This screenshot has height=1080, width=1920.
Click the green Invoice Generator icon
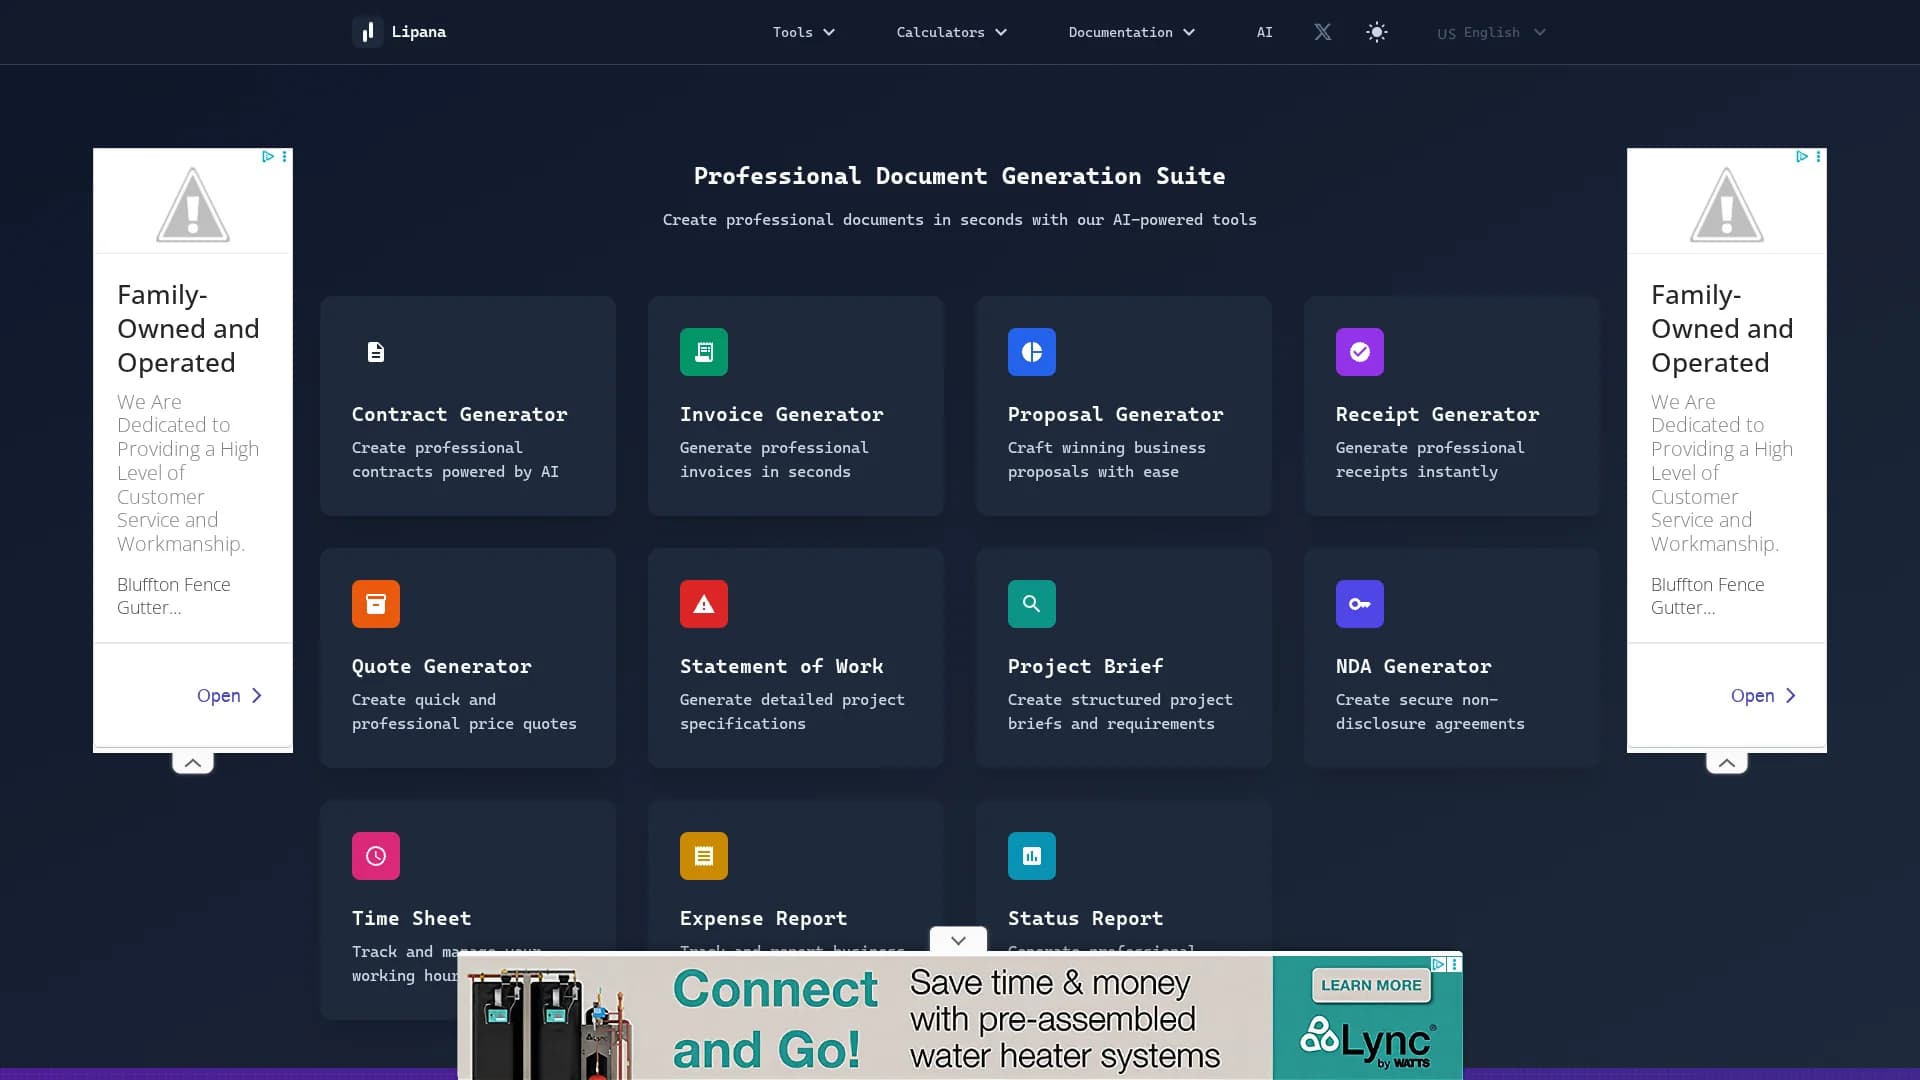704,352
